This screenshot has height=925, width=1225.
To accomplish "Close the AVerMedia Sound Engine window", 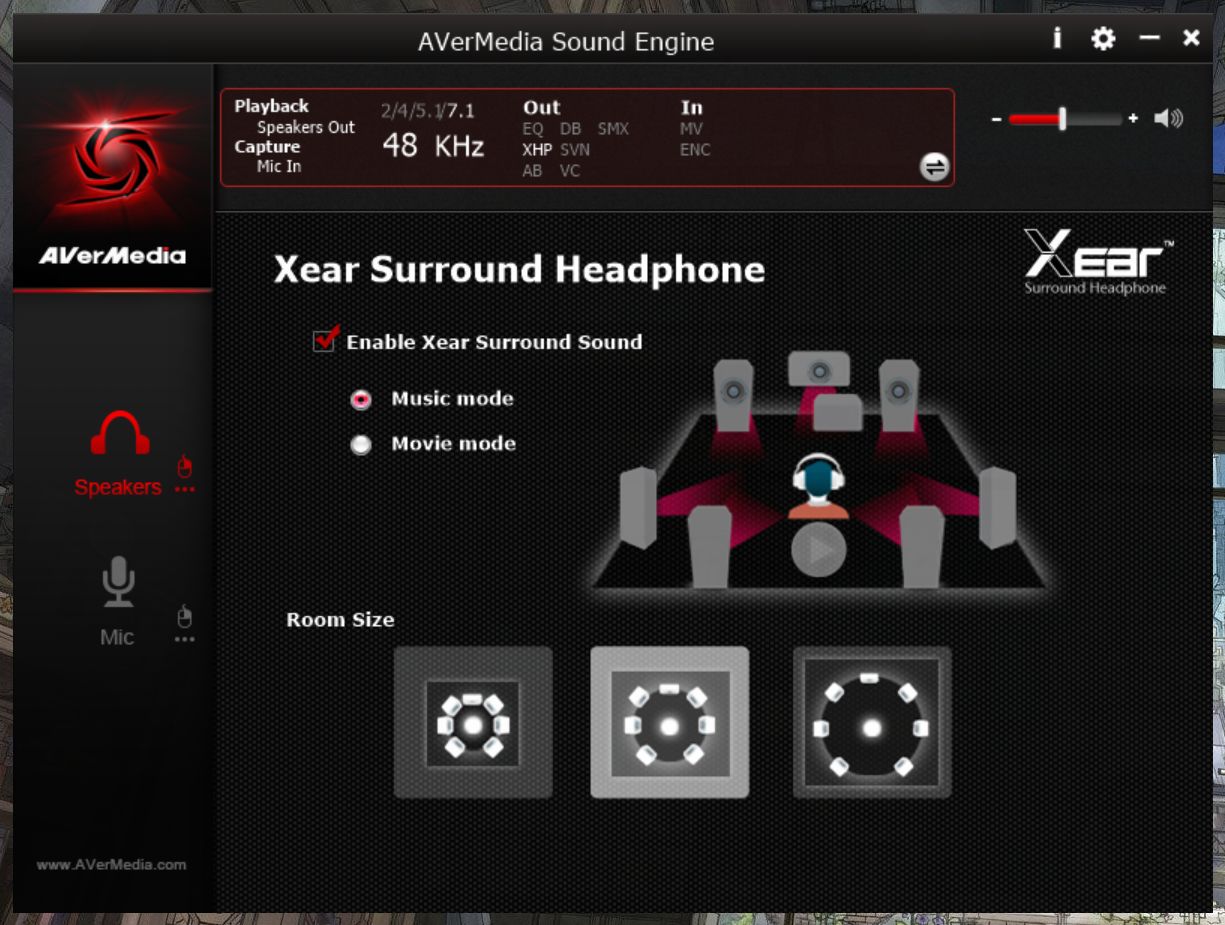I will (1191, 38).
